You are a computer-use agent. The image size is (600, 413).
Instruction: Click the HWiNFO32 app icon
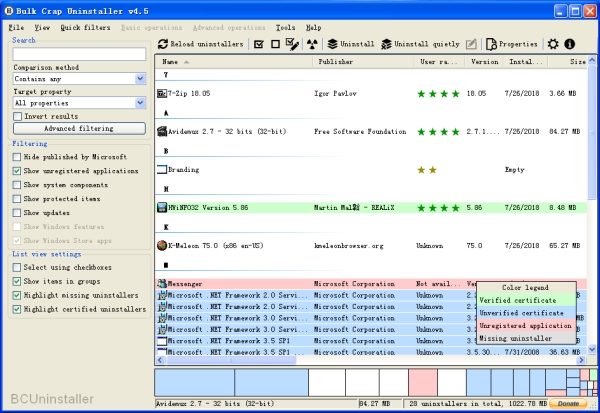click(x=162, y=207)
